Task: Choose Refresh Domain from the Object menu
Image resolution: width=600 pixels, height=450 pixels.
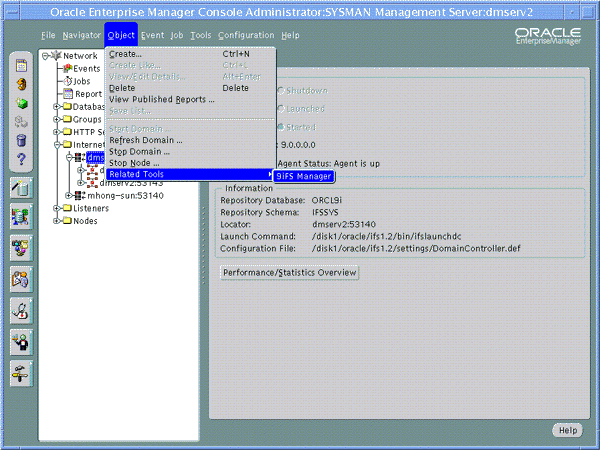Action: (190, 140)
